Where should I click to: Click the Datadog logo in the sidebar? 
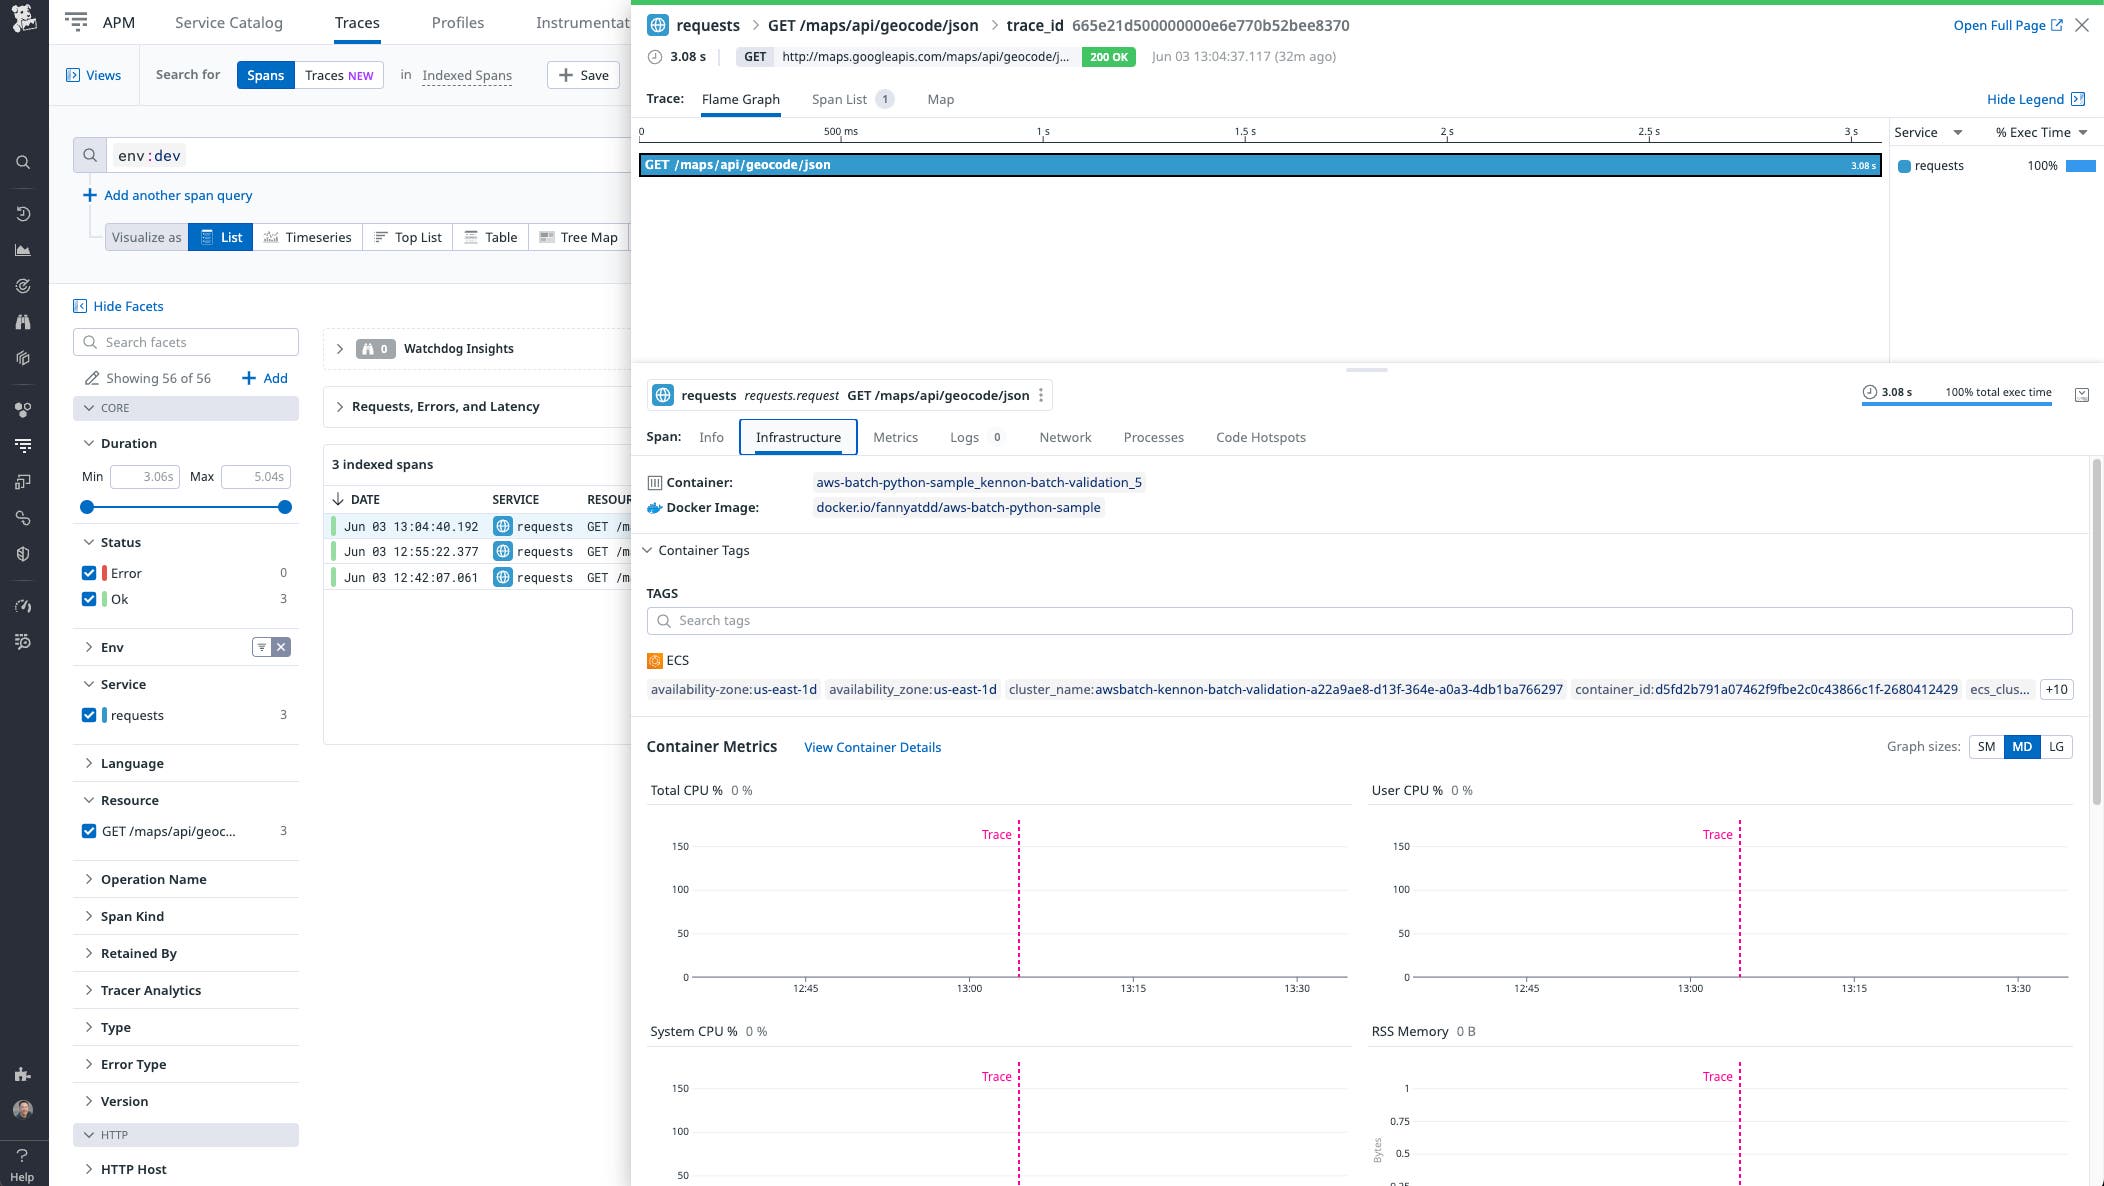coord(22,20)
